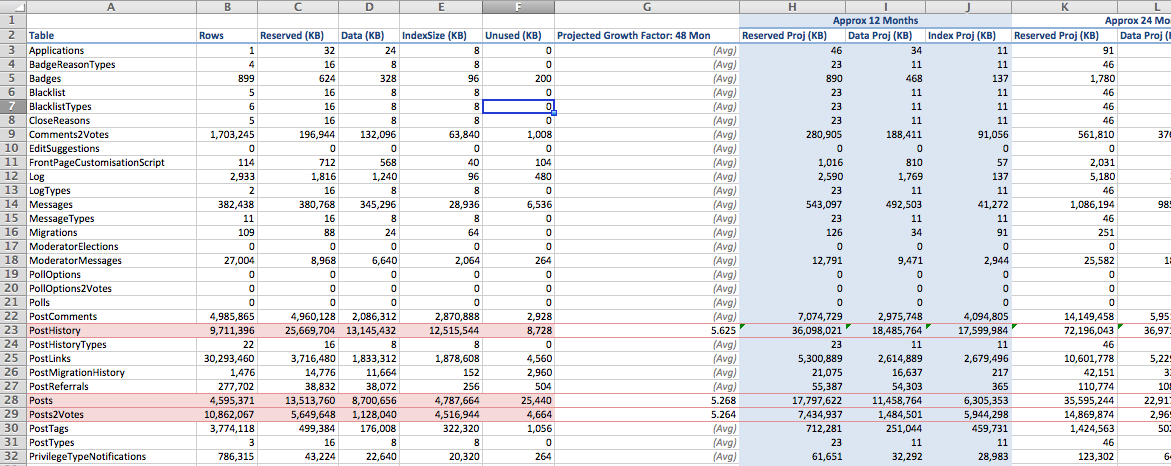
Task: Select the 'PostHistory' cell
Action: [111, 330]
